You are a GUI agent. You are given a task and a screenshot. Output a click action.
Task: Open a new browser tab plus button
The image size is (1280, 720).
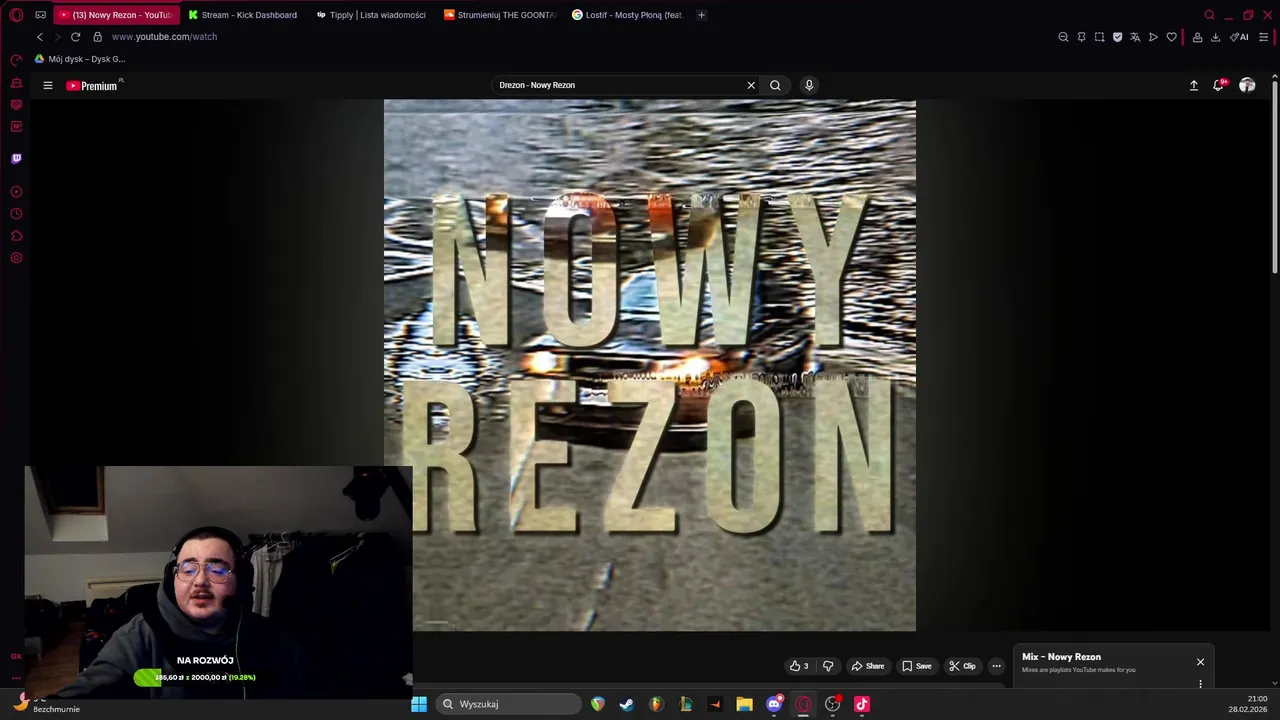coord(701,15)
